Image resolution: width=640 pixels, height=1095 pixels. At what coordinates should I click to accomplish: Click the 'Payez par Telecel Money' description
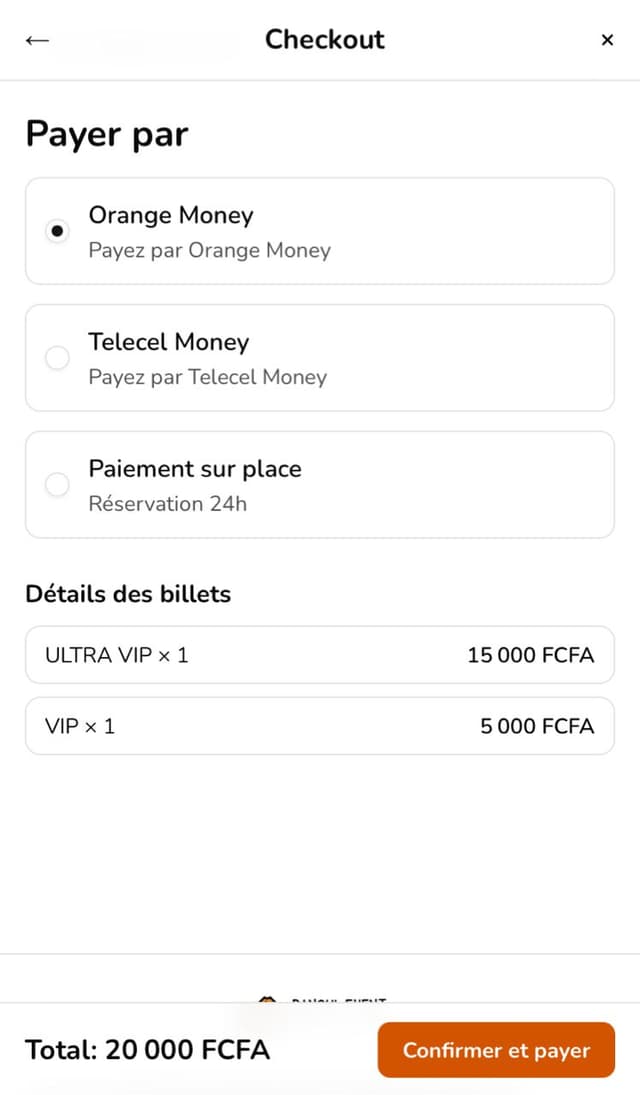(208, 377)
